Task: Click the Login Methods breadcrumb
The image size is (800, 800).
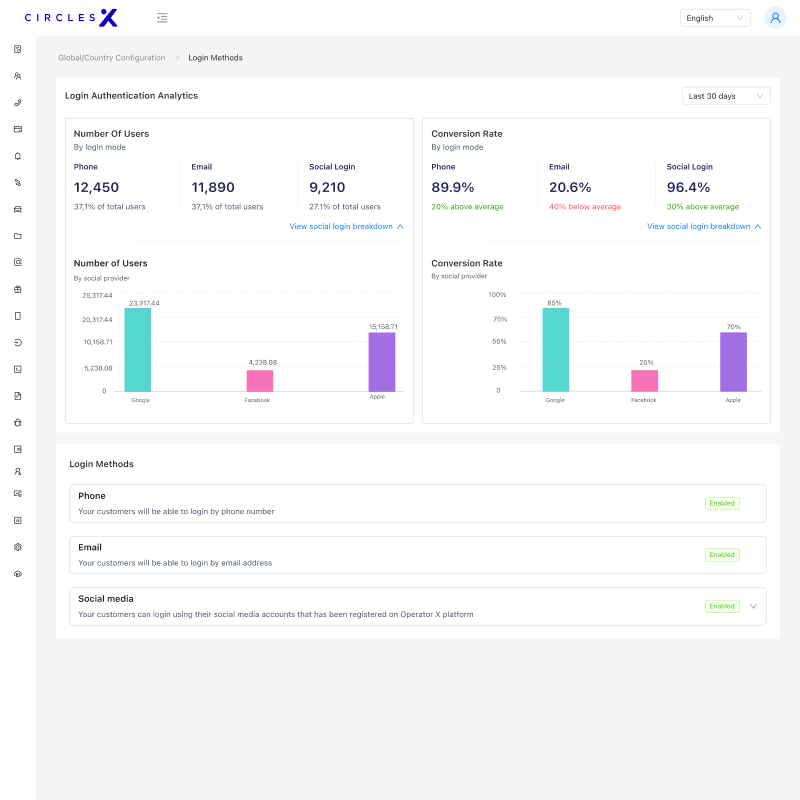Action: pyautogui.click(x=215, y=58)
